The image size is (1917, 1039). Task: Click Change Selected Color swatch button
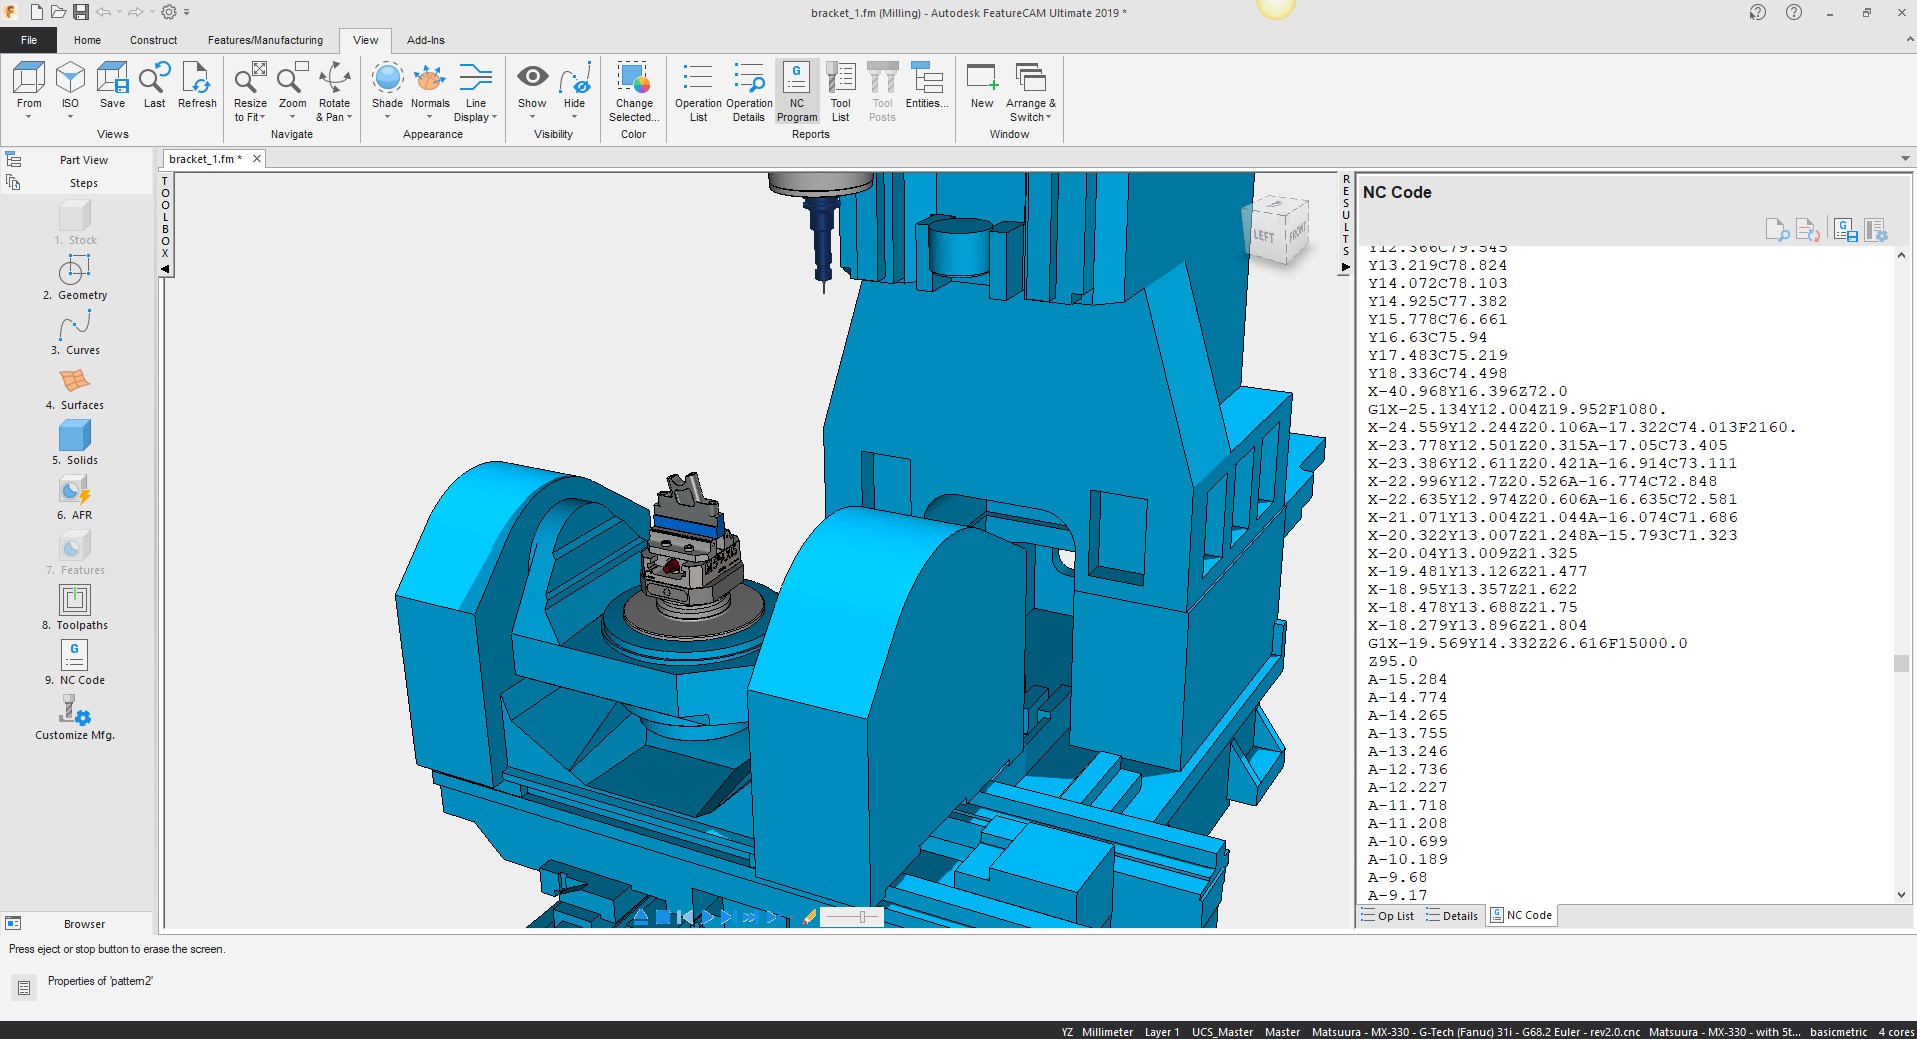634,91
